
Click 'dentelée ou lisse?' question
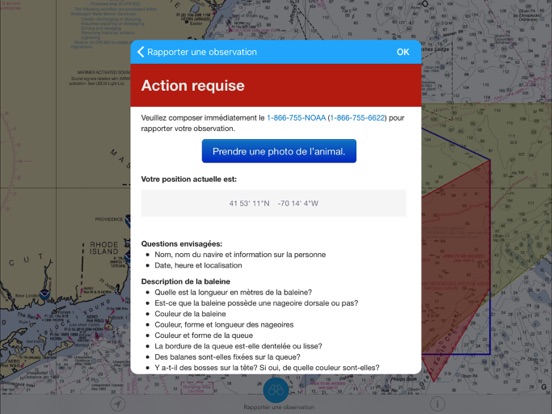[238, 346]
